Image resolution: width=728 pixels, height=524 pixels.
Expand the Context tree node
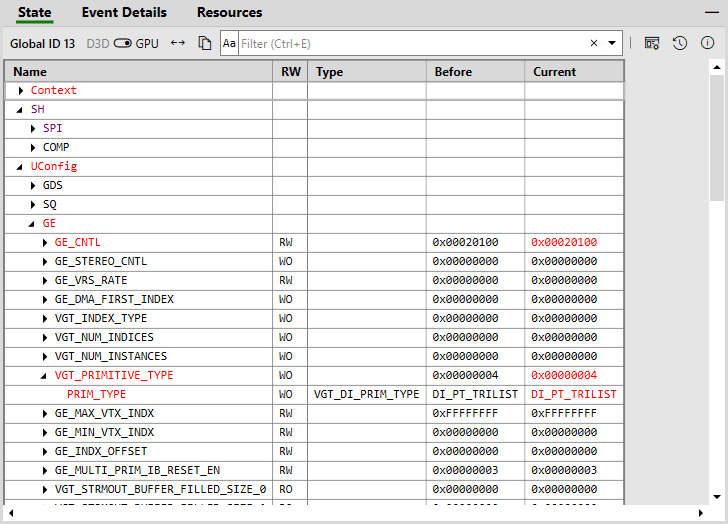coord(21,91)
